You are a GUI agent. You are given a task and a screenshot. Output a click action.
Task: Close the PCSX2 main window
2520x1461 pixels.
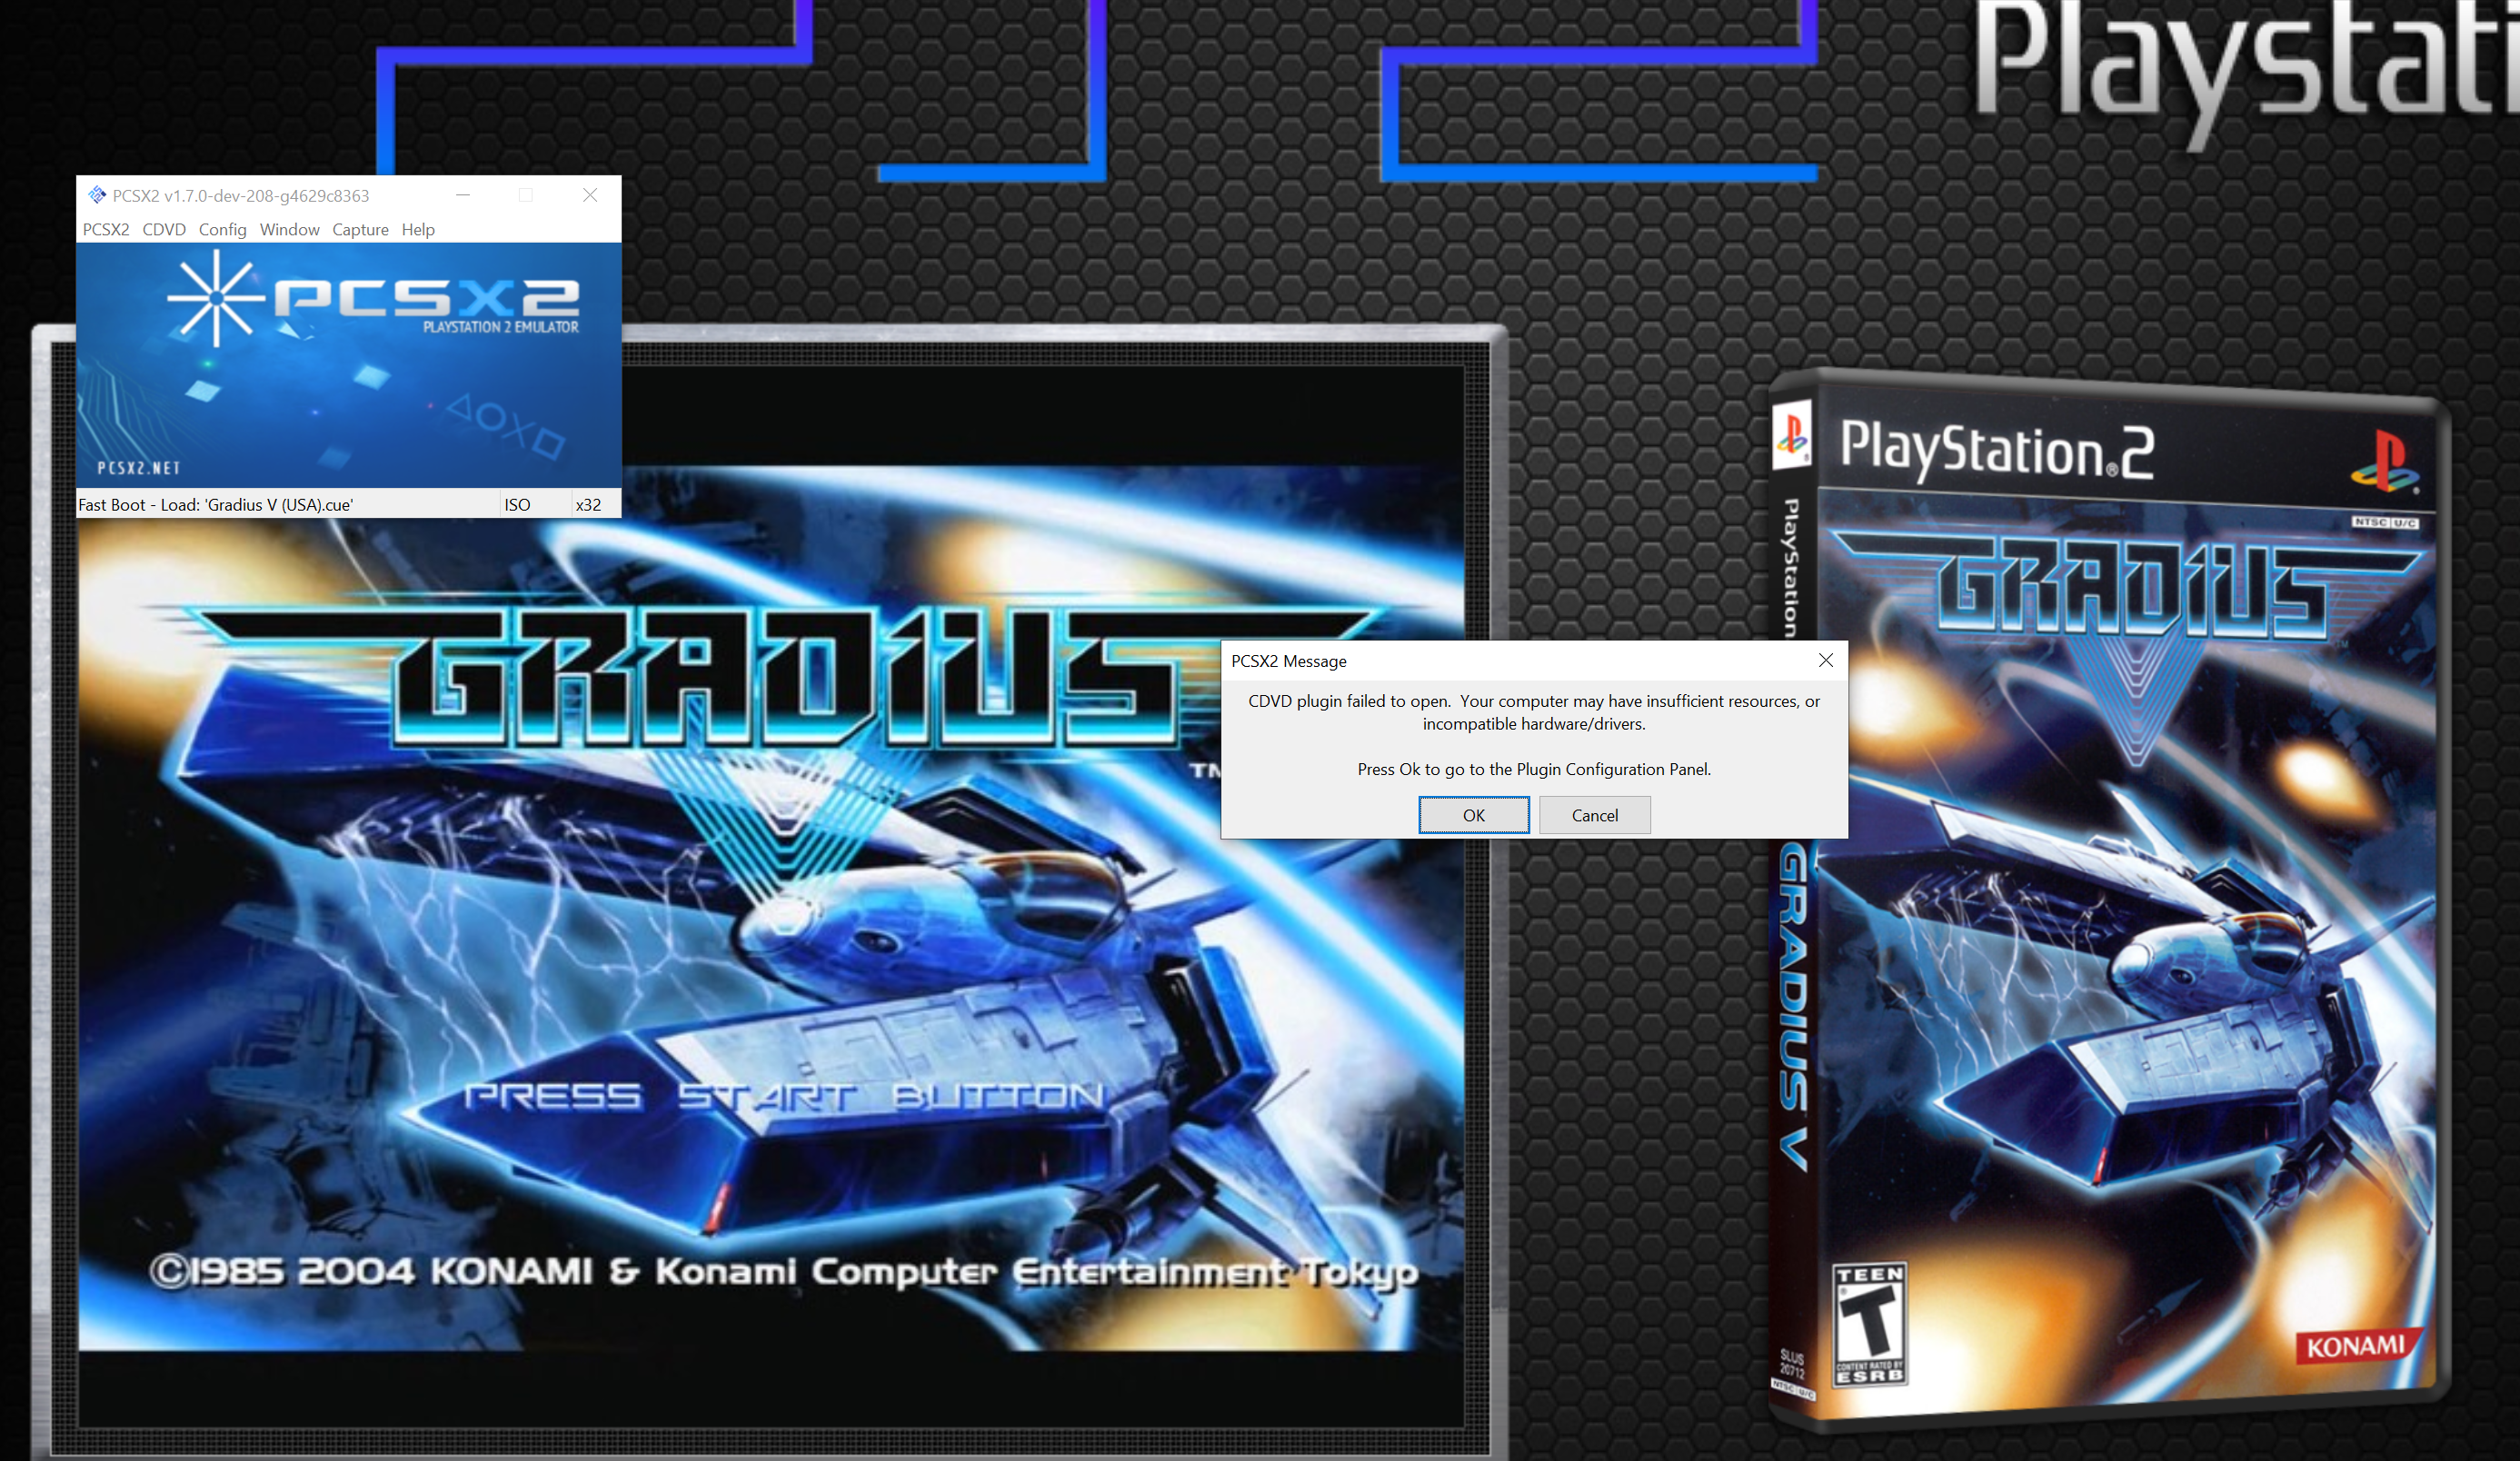click(x=590, y=195)
